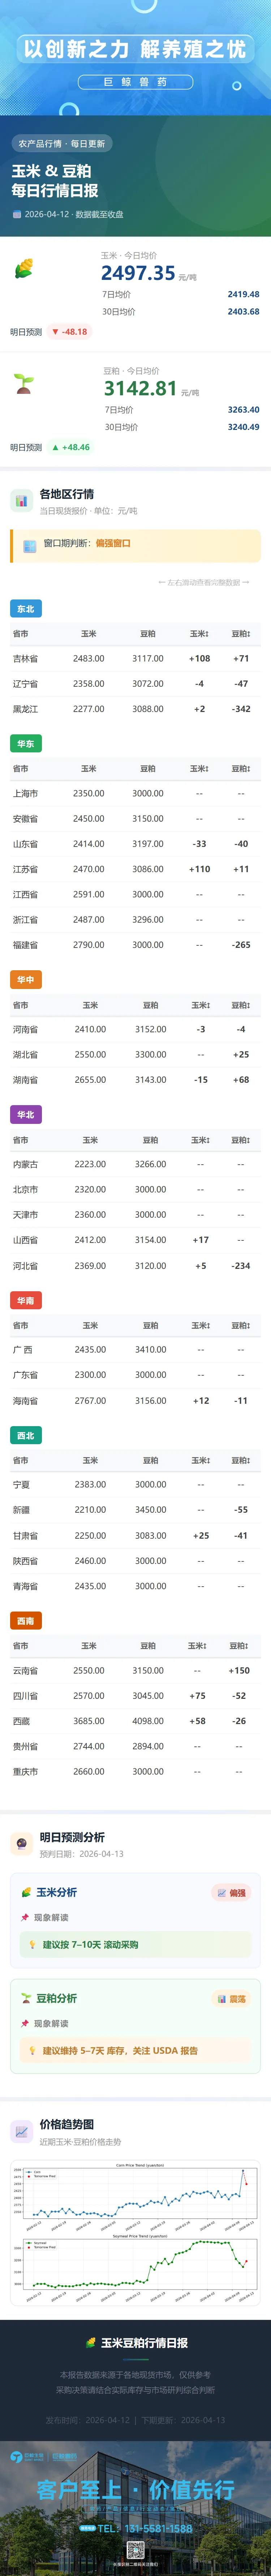Sort 东北 table by 玉米↕ change column
This screenshot has width=271, height=2576.
tap(199, 633)
